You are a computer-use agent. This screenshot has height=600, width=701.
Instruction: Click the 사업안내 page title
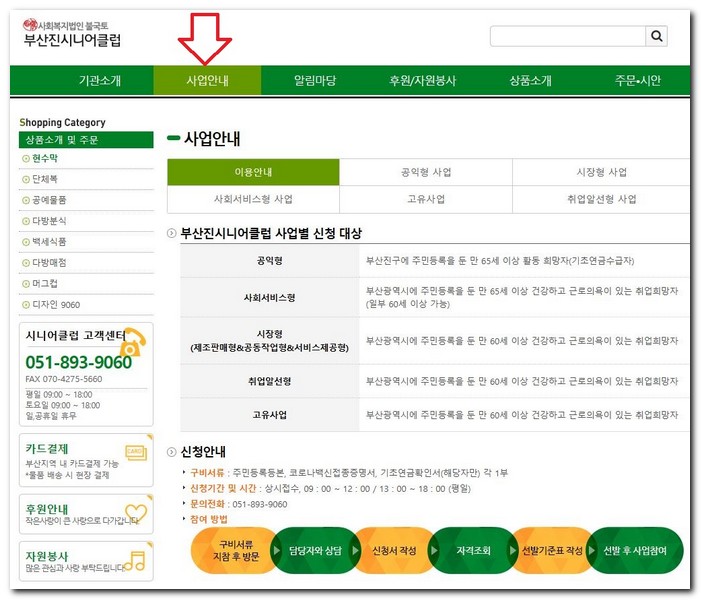[x=212, y=139]
